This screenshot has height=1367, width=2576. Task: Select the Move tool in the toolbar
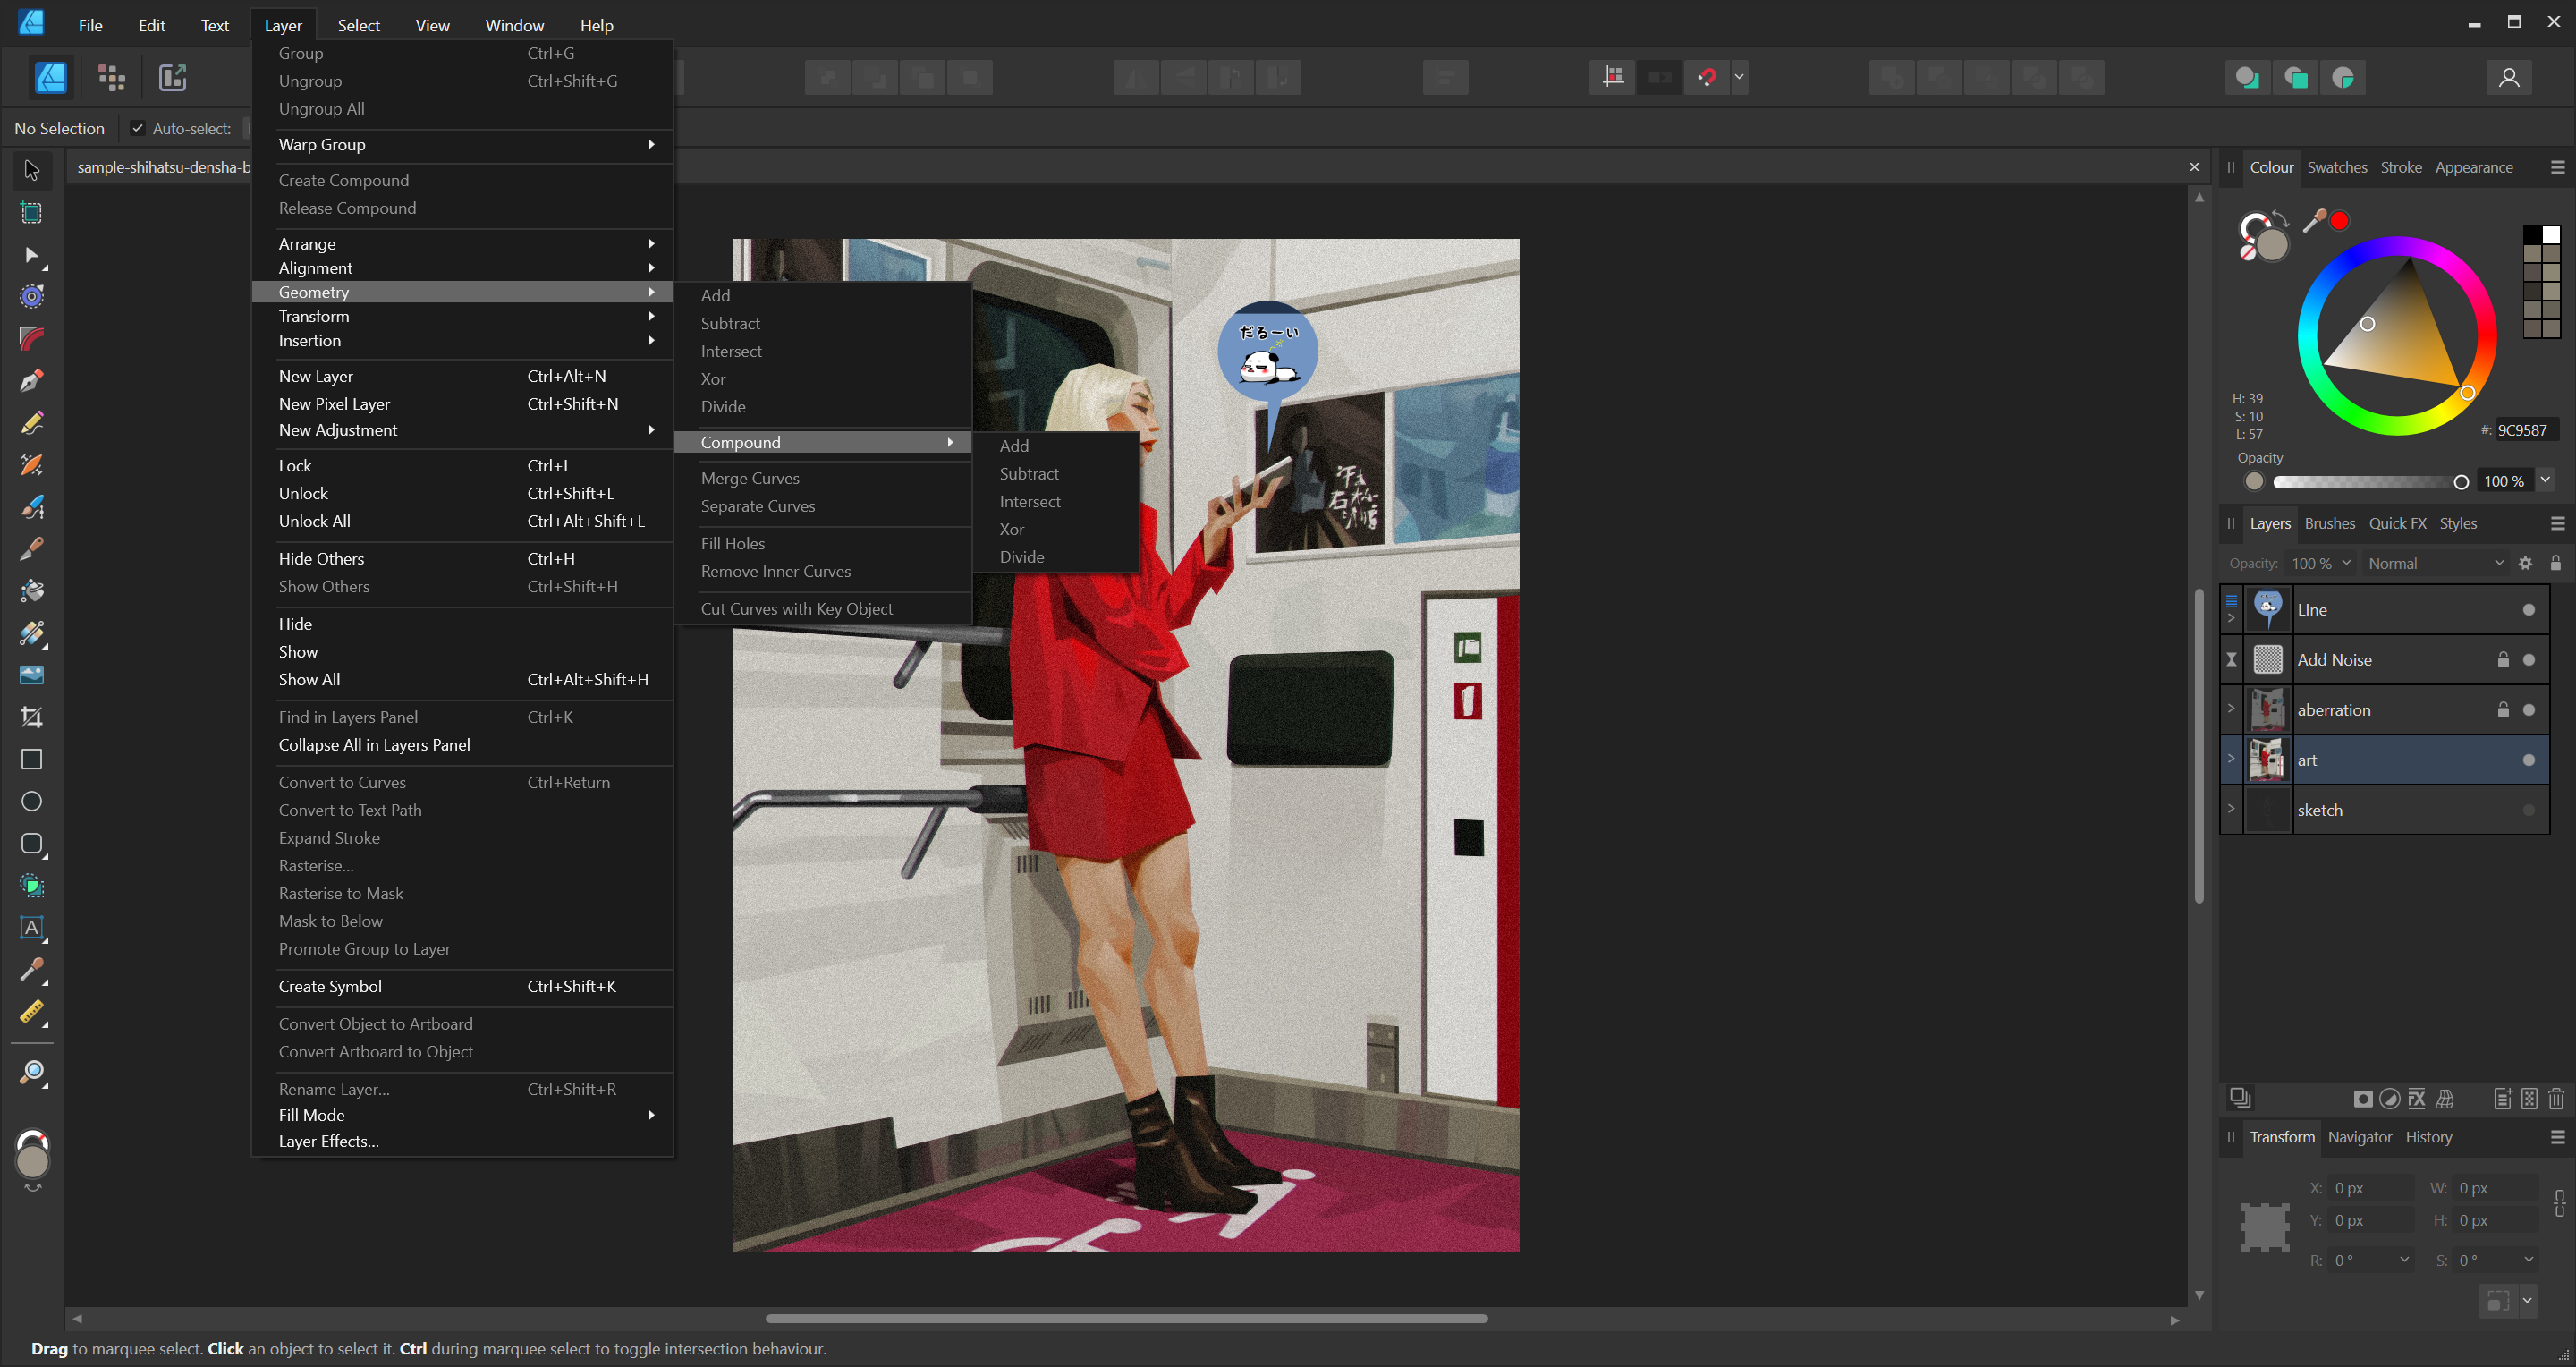coord(31,170)
